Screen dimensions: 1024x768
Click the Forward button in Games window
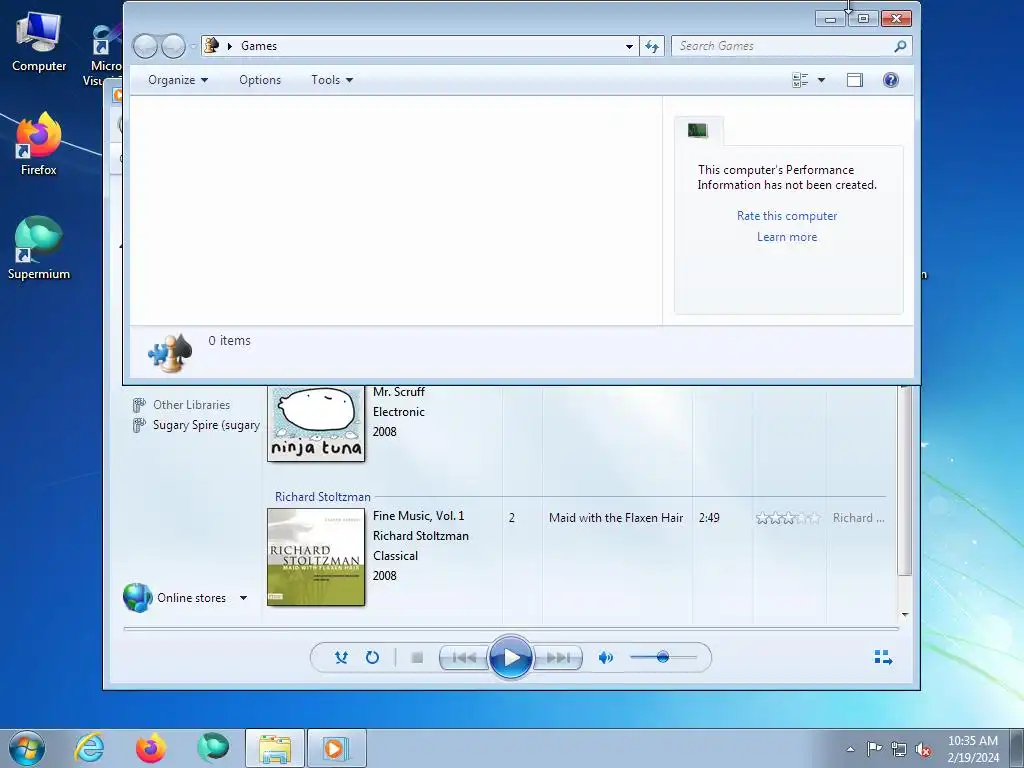pyautogui.click(x=173, y=46)
